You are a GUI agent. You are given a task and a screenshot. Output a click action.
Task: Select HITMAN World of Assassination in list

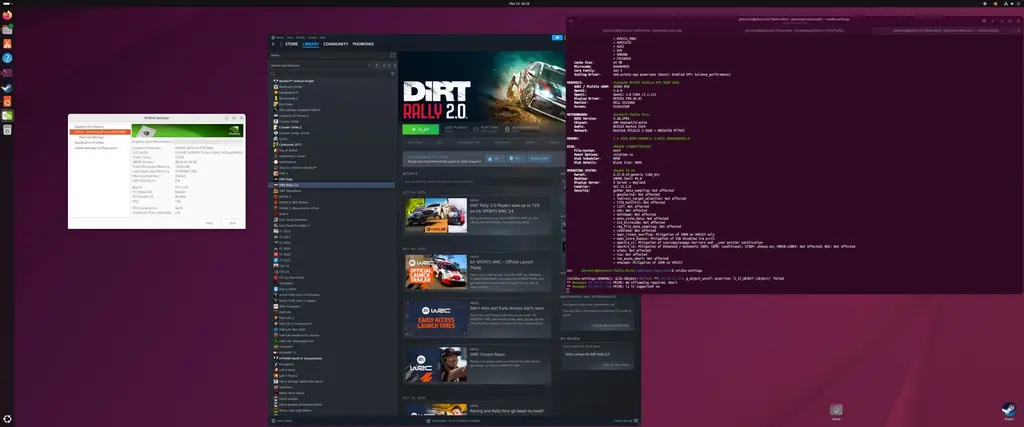300,358
